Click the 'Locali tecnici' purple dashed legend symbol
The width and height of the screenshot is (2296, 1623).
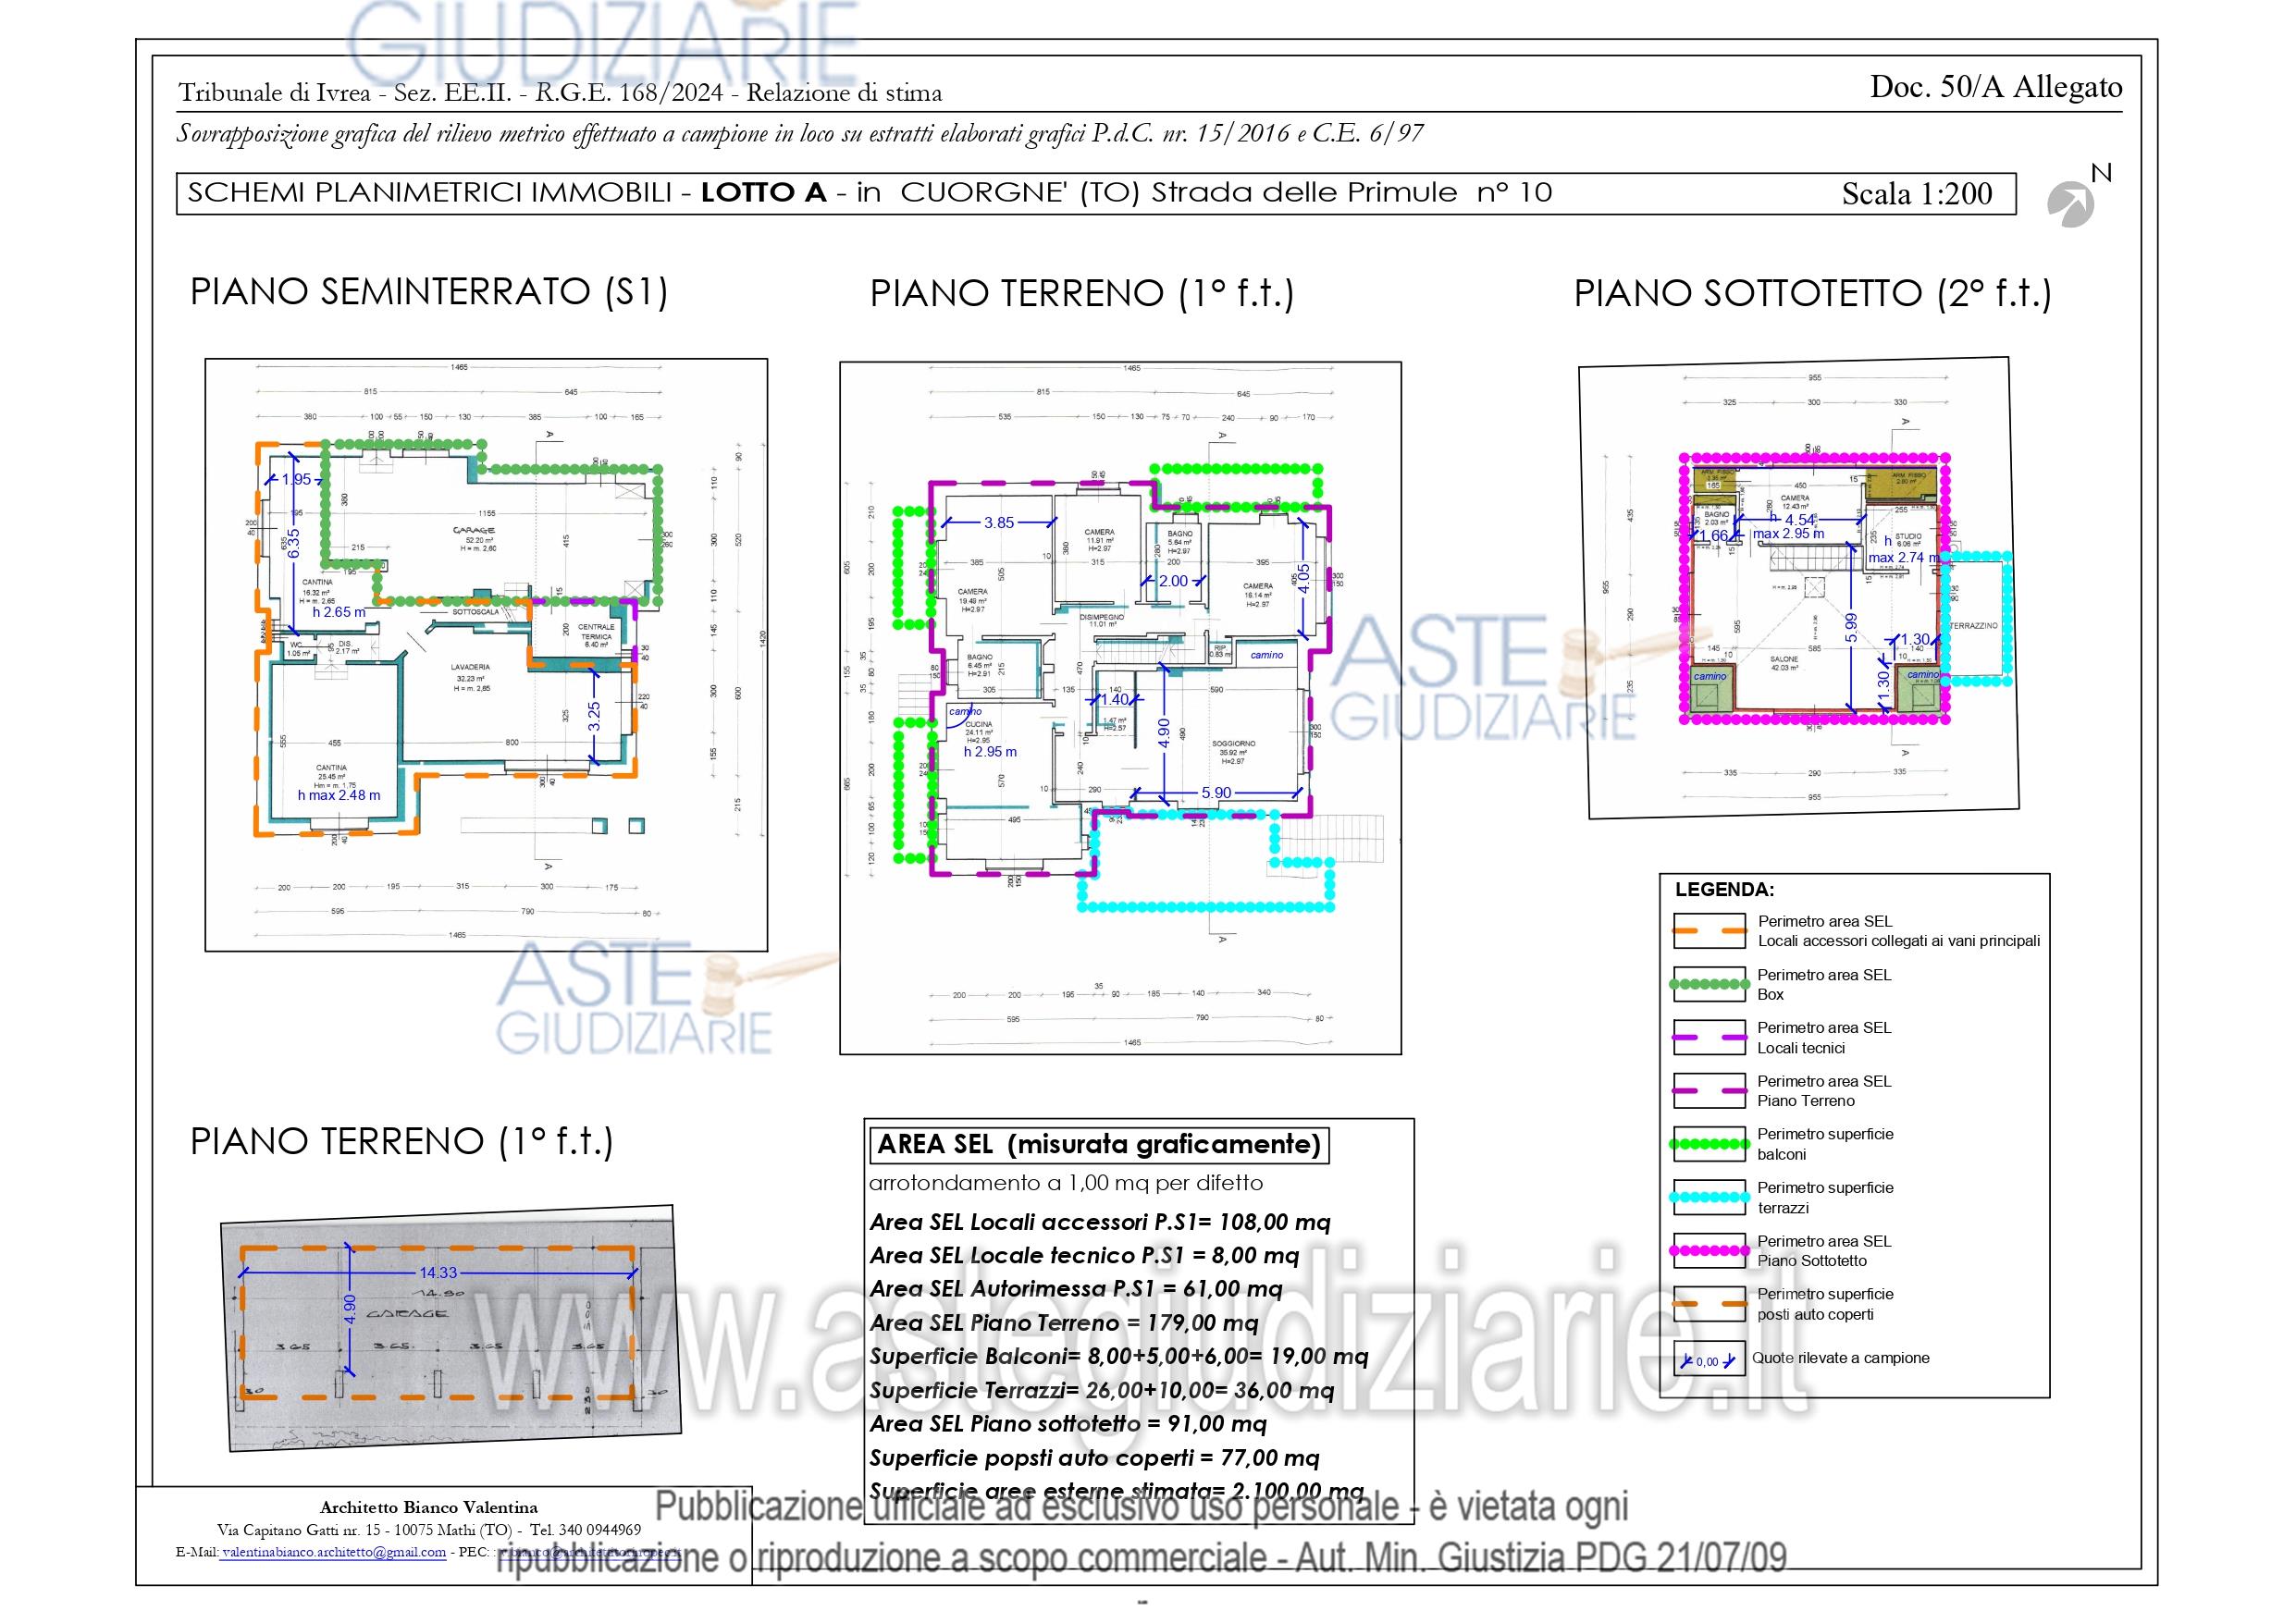tap(1709, 1038)
